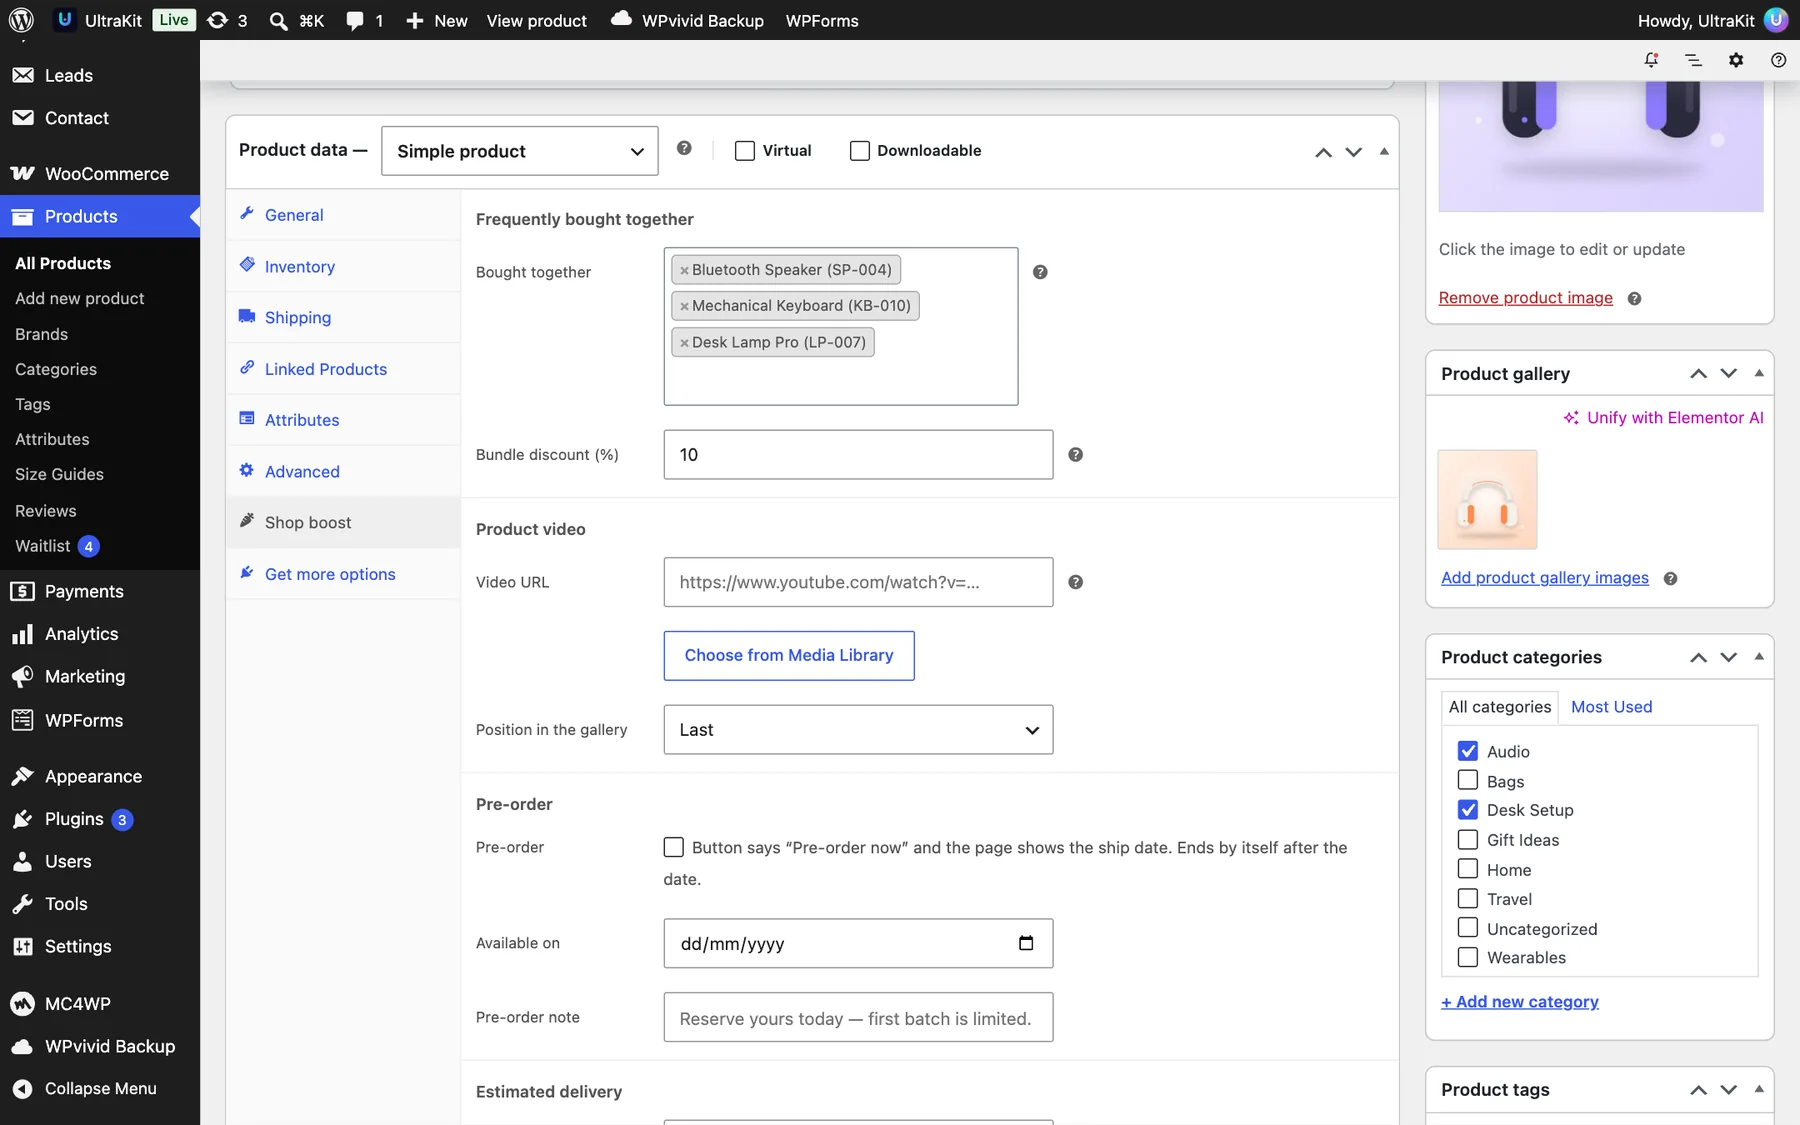1800x1125 pixels.
Task: Toggle the Product tags panel
Action: pos(1759,1089)
